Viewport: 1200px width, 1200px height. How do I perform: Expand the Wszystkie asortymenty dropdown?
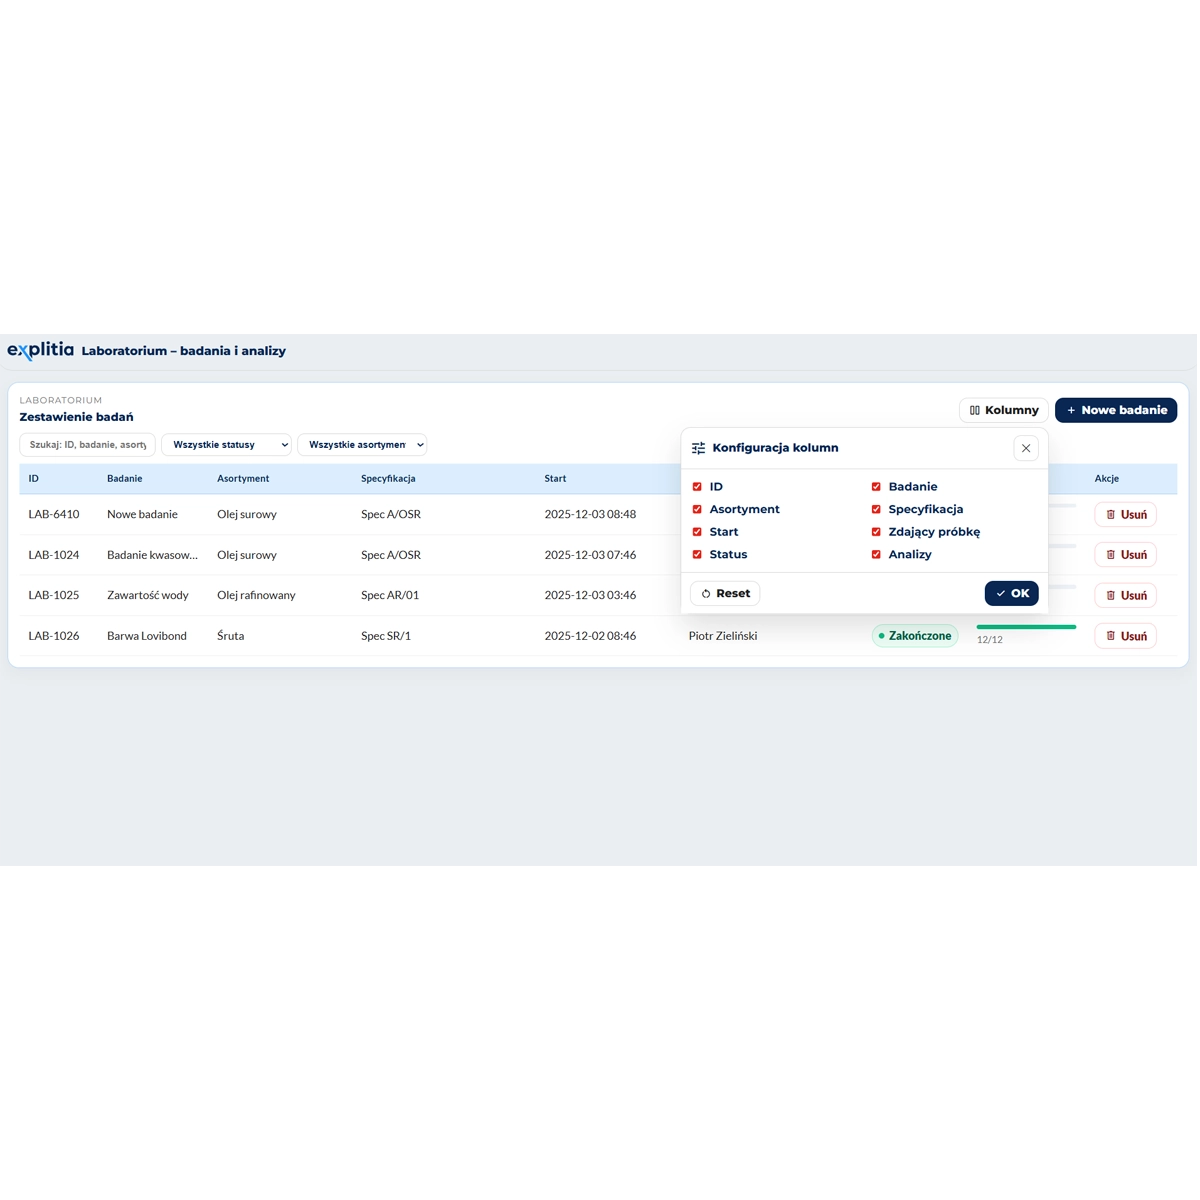(362, 445)
